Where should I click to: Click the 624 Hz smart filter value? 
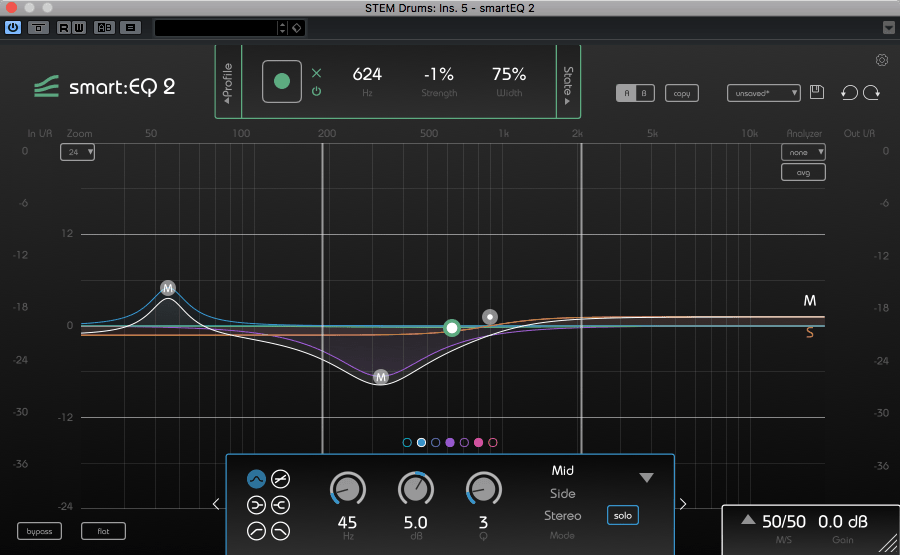pos(367,74)
